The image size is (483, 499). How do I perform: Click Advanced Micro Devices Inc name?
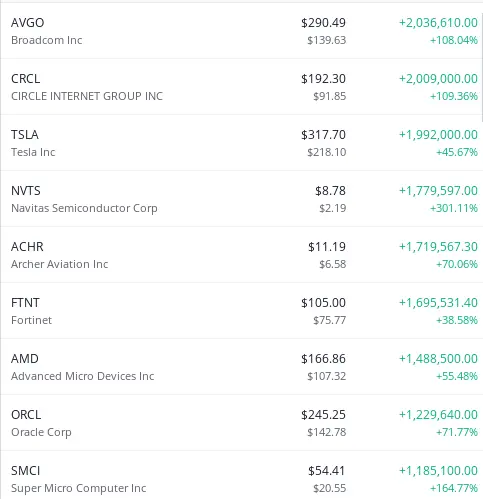click(x=83, y=376)
